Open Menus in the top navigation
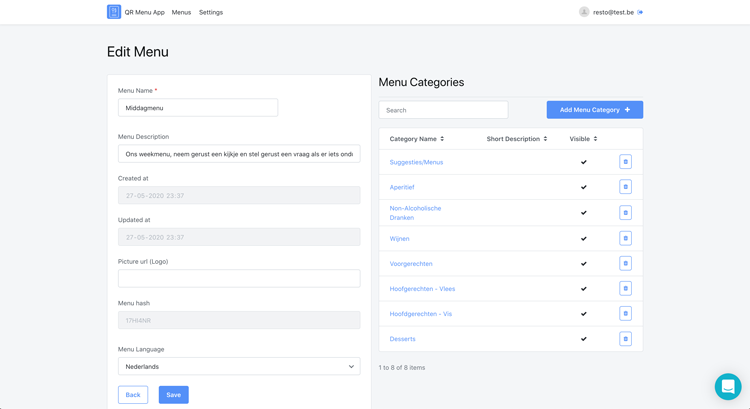The image size is (750, 409). pyautogui.click(x=181, y=12)
